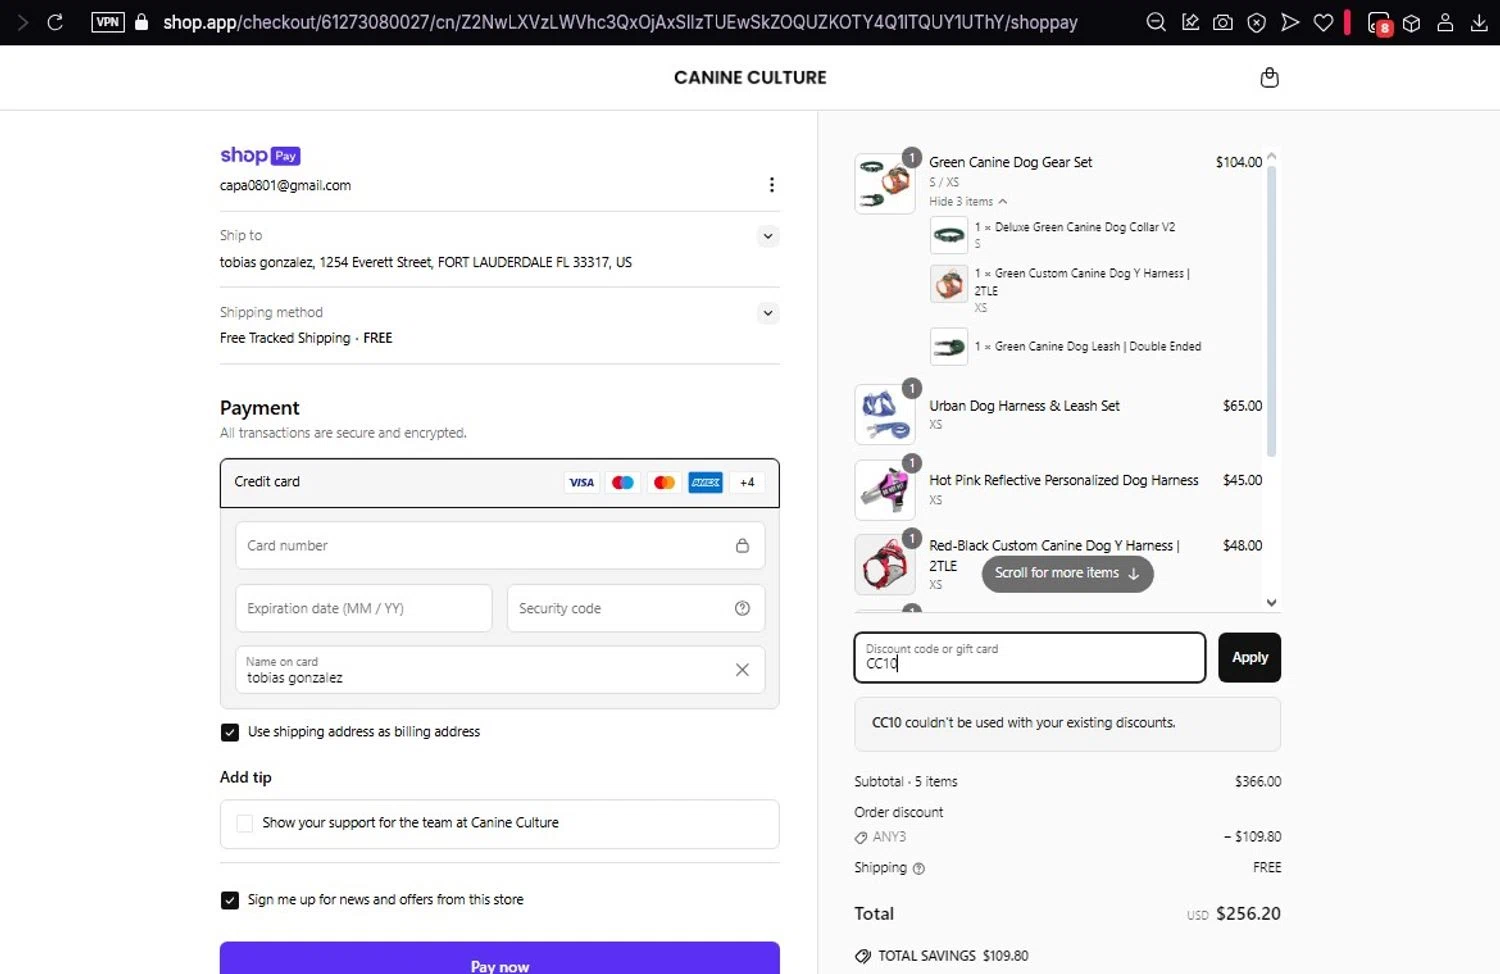
Task: Click the Apply discount button
Action: click(x=1249, y=657)
